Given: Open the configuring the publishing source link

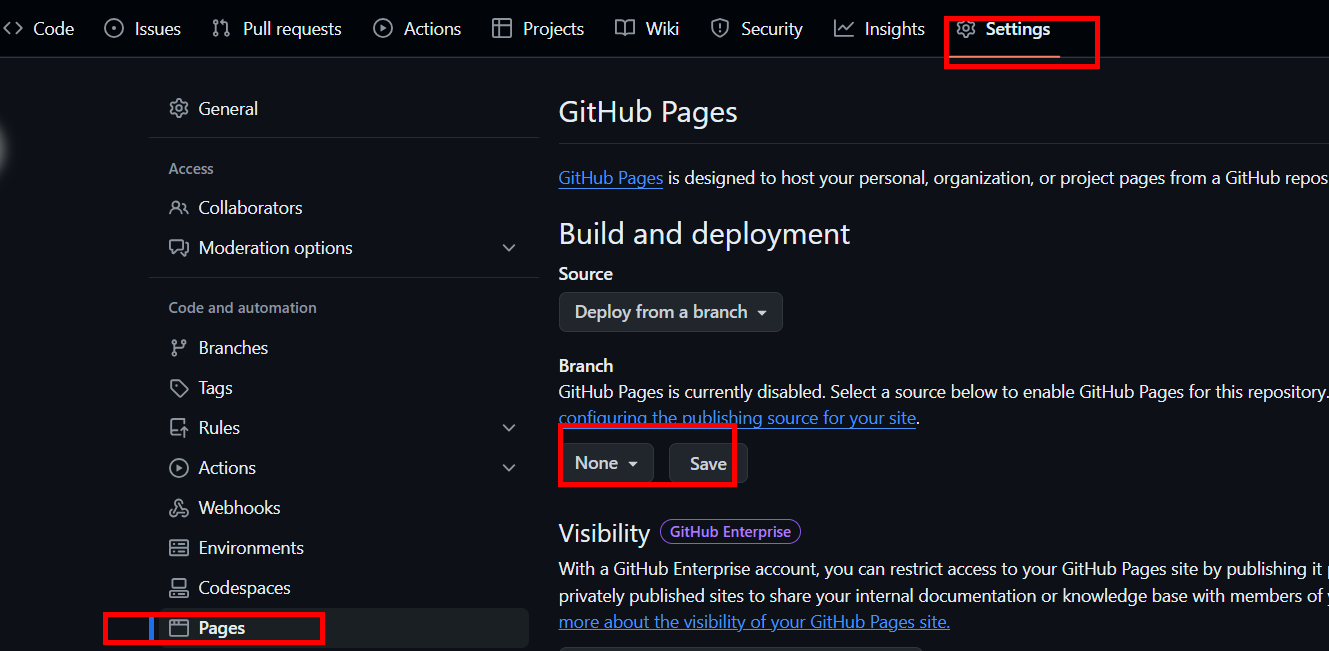Looking at the screenshot, I should (x=737, y=418).
